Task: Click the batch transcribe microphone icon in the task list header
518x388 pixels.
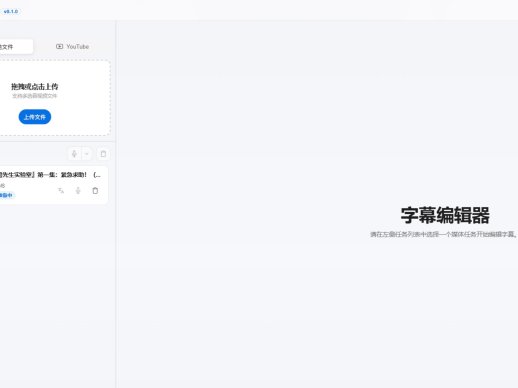Action: tap(74, 154)
